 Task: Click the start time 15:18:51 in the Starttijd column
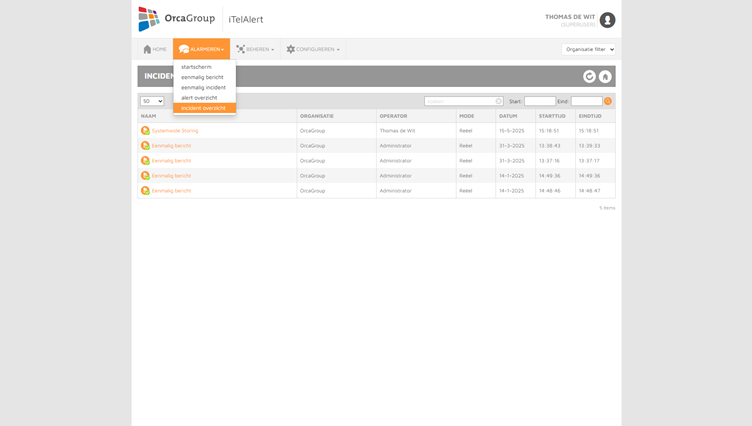tap(550, 130)
